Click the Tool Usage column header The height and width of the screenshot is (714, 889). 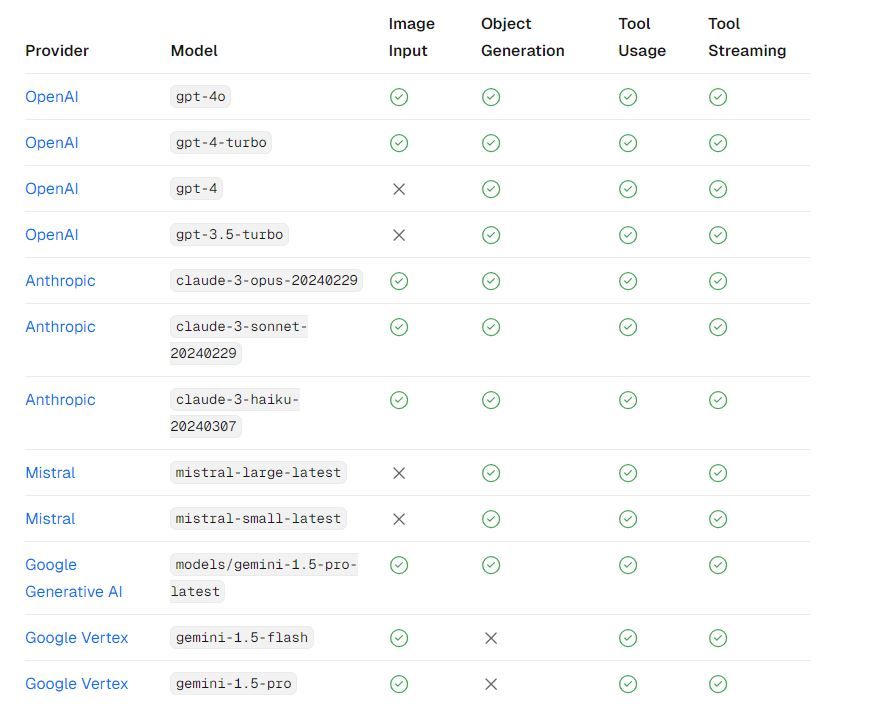pos(642,37)
